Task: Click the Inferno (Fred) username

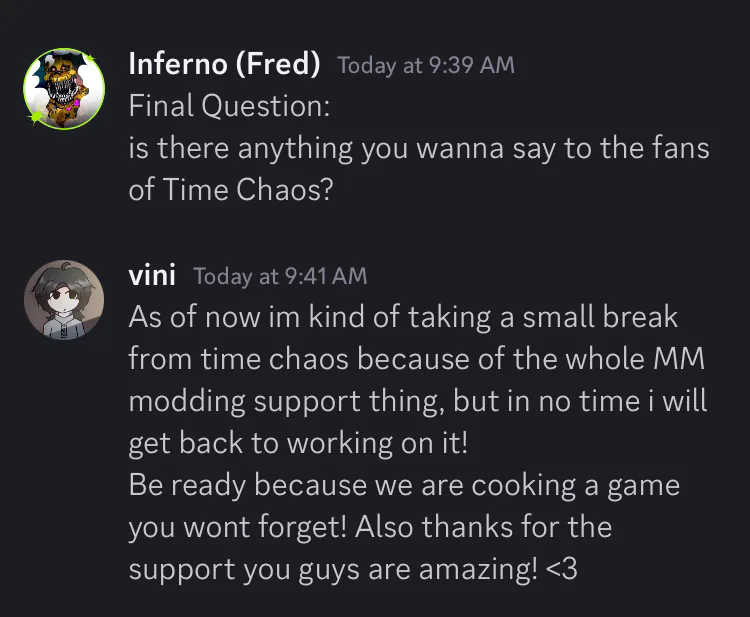Action: (224, 64)
